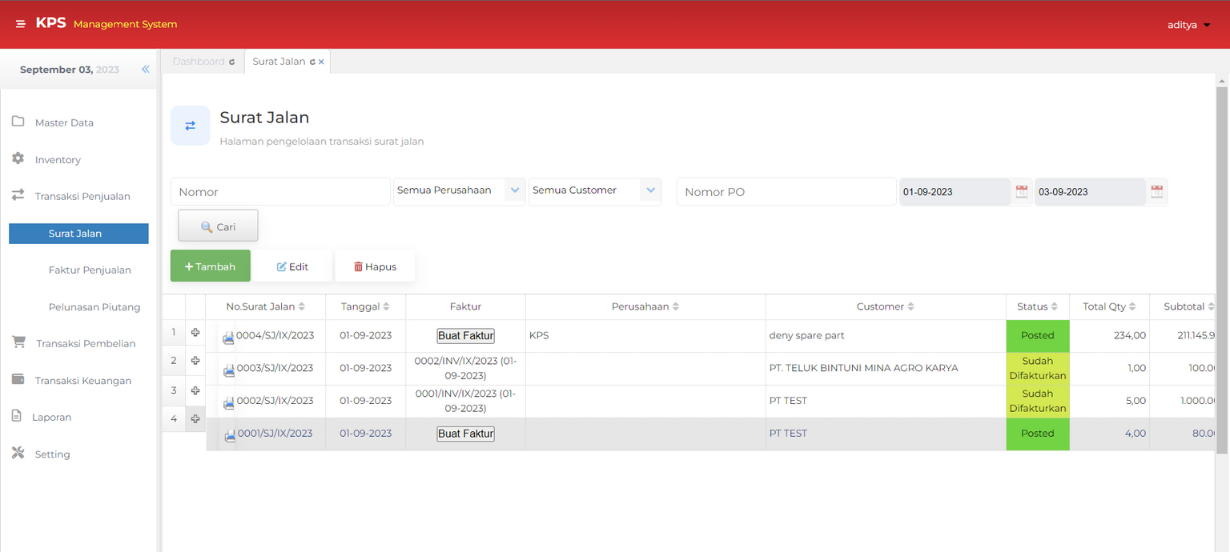Open calendar picker for start date 01-09-2023
This screenshot has width=1230, height=552.
[x=1021, y=191]
